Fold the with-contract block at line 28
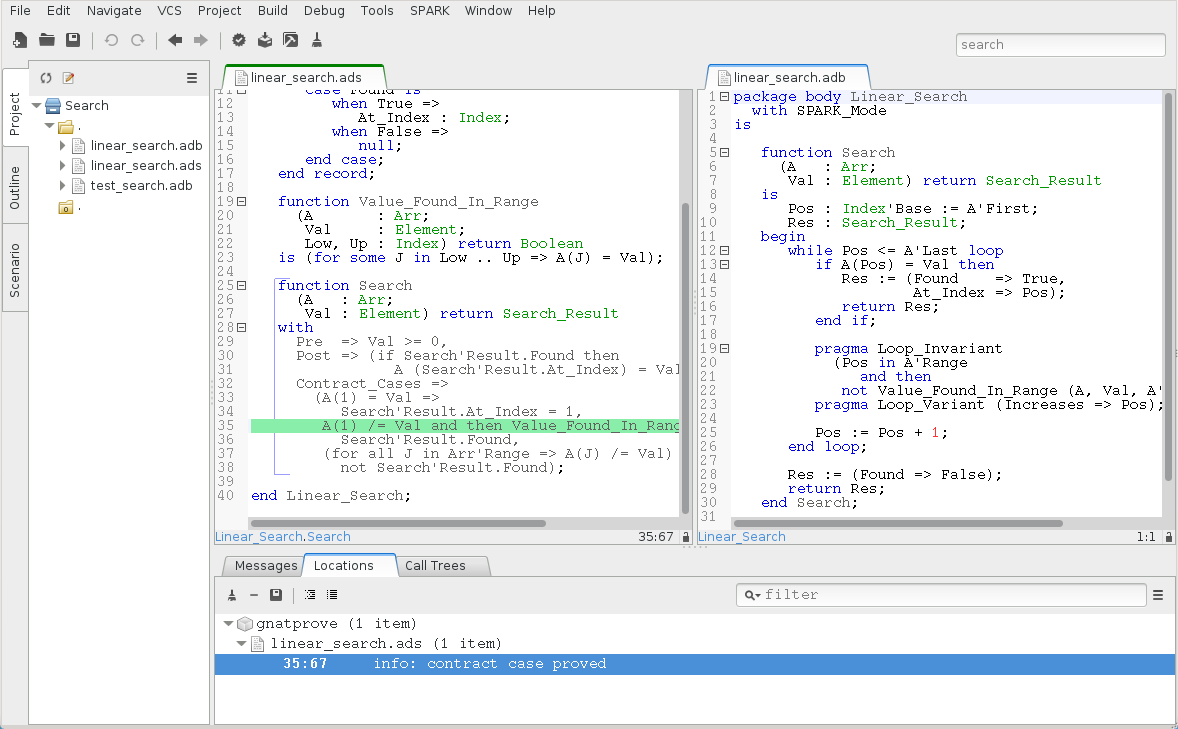Screen dimensions: 1178x729 point(242,328)
